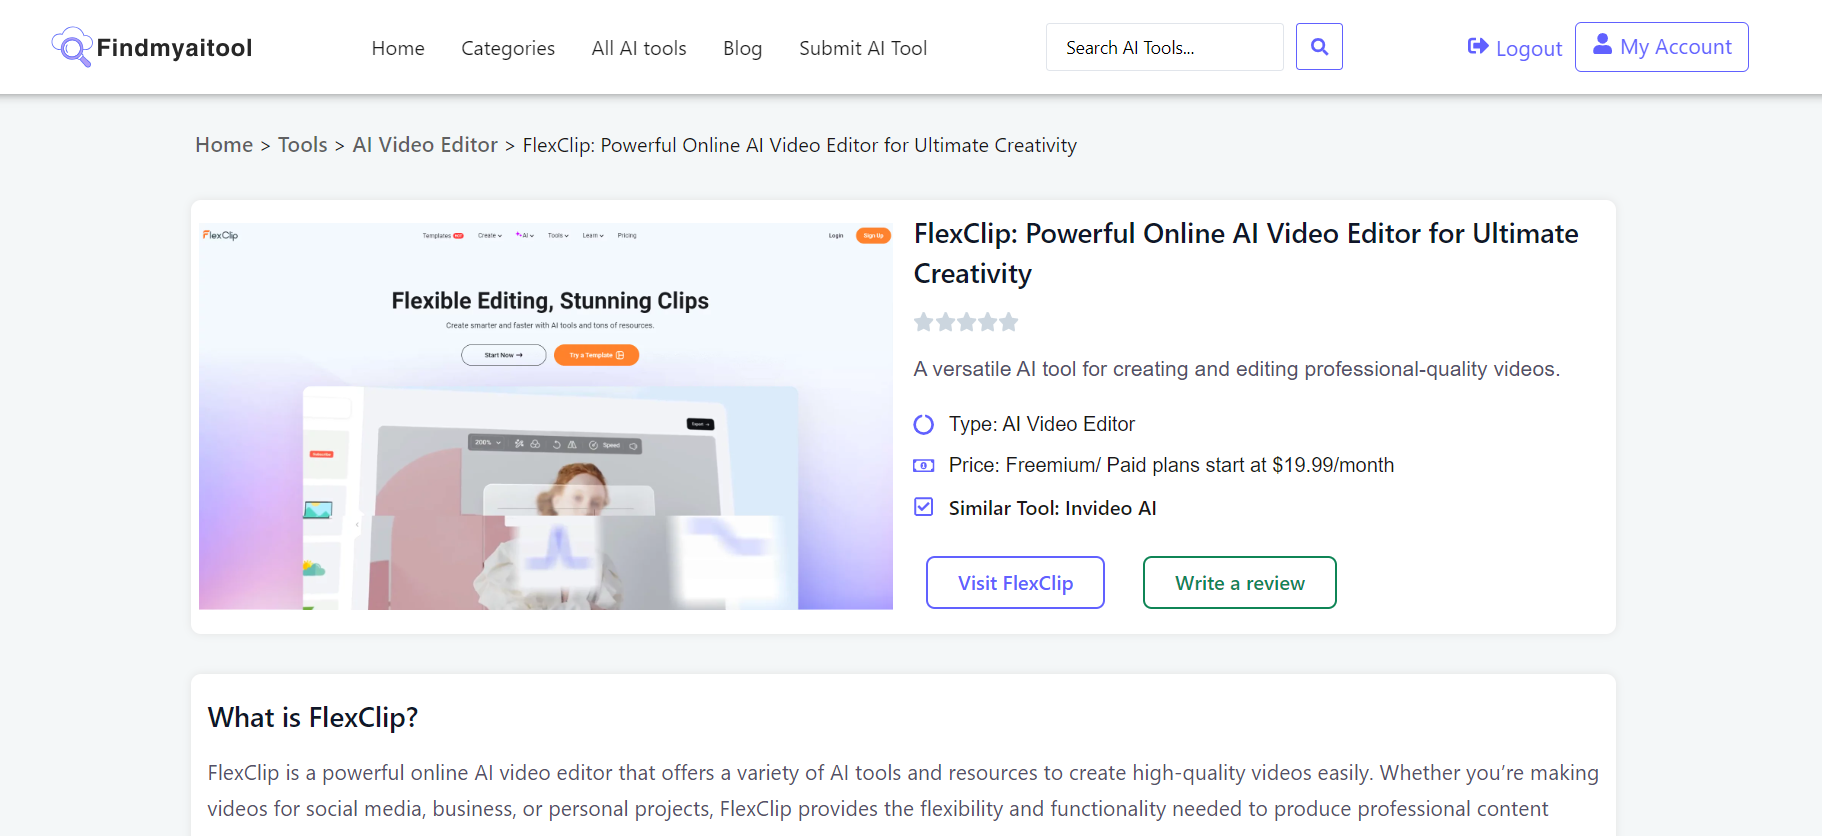Open the FlexClip website preview thumbnail
Image resolution: width=1822 pixels, height=836 pixels.
click(546, 416)
